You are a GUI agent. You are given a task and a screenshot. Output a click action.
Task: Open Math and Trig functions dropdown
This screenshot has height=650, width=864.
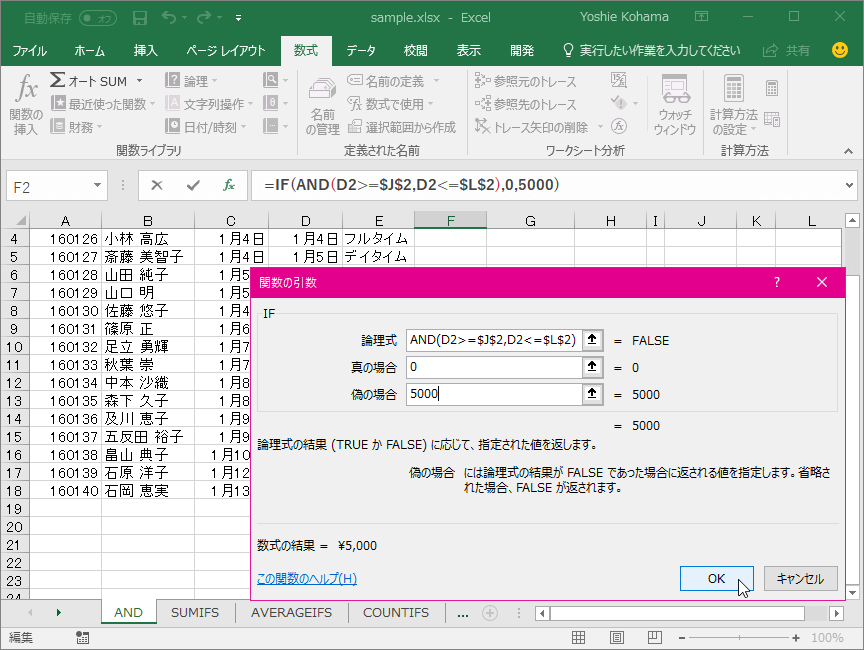point(275,103)
